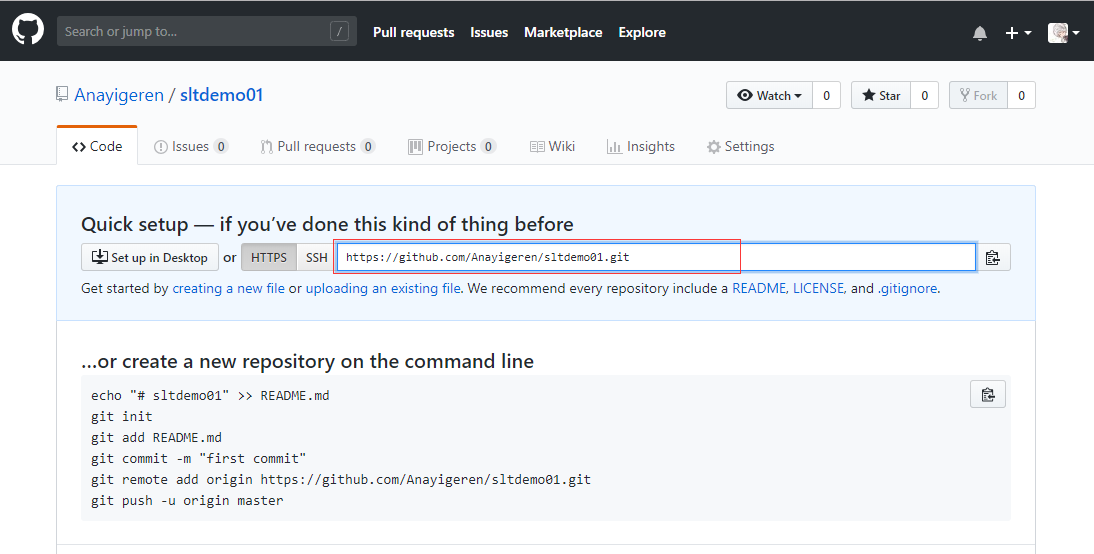Click the 'git init' command line
This screenshot has width=1094, height=554.
click(x=121, y=417)
